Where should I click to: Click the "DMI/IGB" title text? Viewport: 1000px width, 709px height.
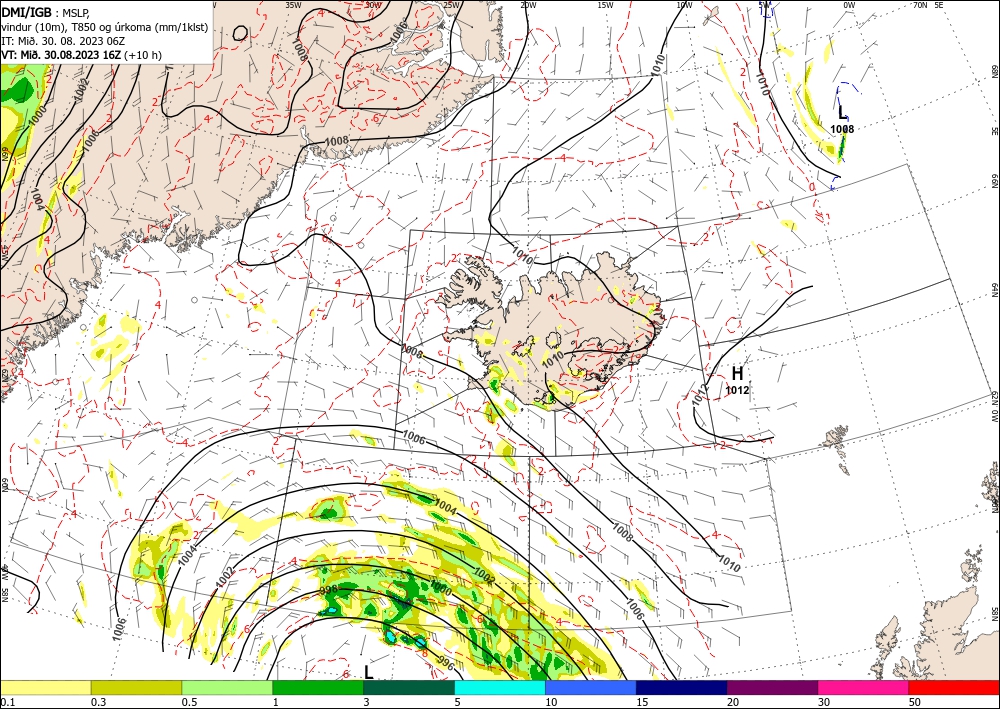(26, 11)
